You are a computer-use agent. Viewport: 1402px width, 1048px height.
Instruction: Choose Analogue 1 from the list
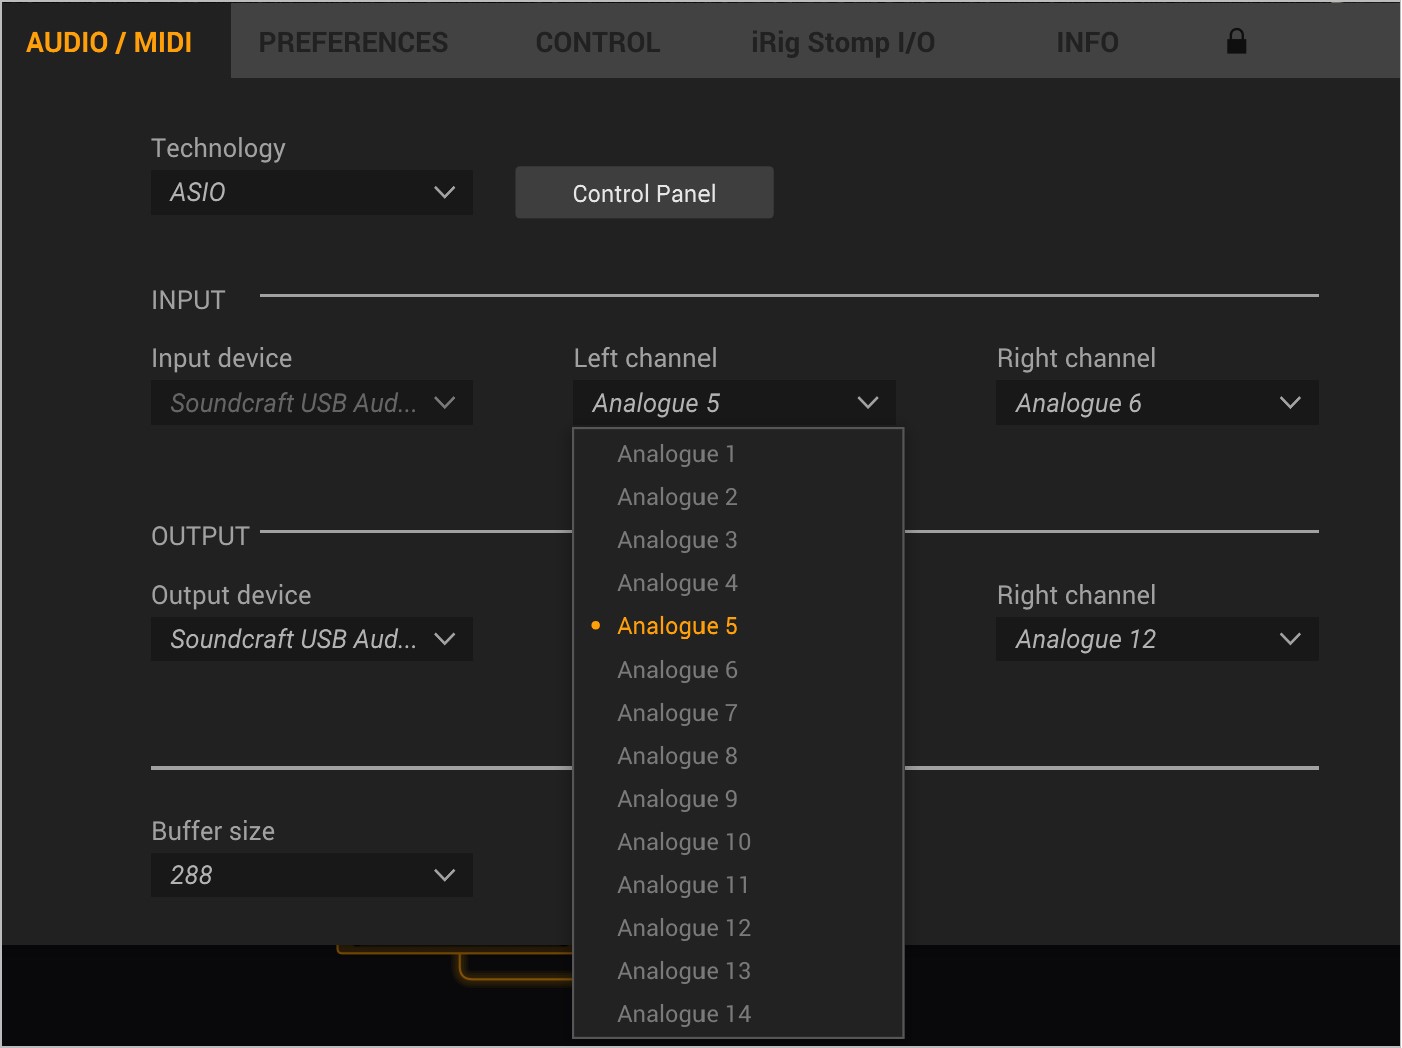point(677,454)
